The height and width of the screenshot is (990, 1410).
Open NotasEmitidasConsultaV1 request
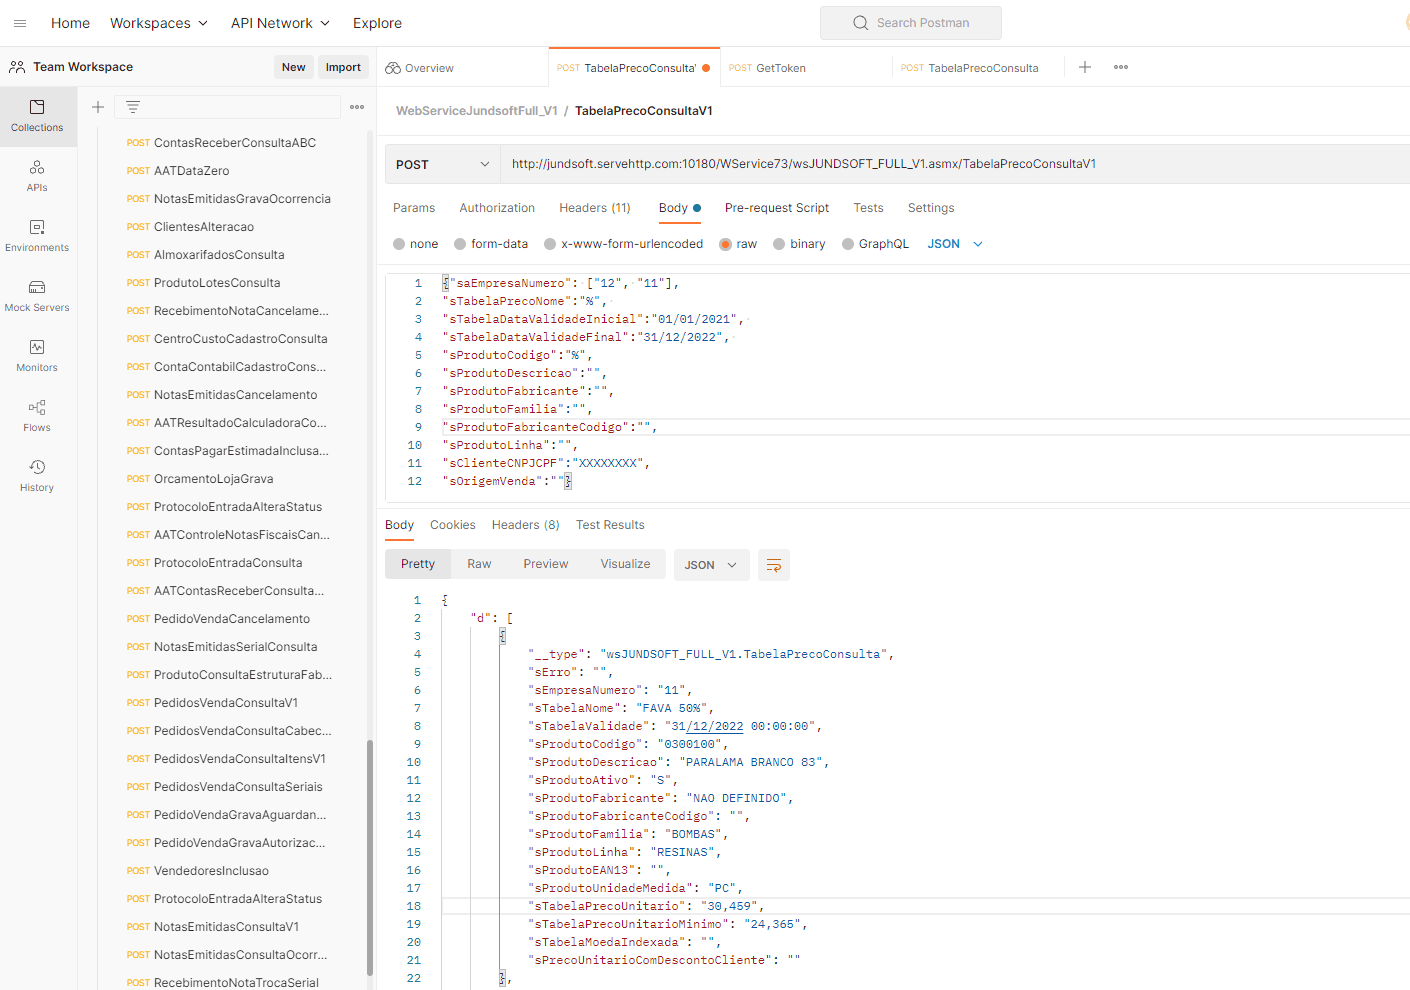pos(226,927)
